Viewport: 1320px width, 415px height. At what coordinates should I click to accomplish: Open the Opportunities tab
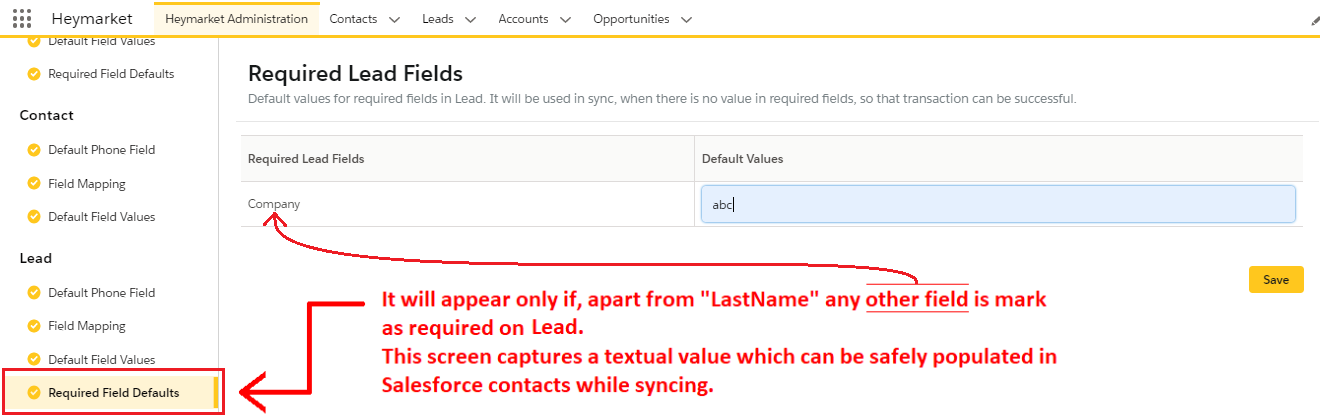631,19
